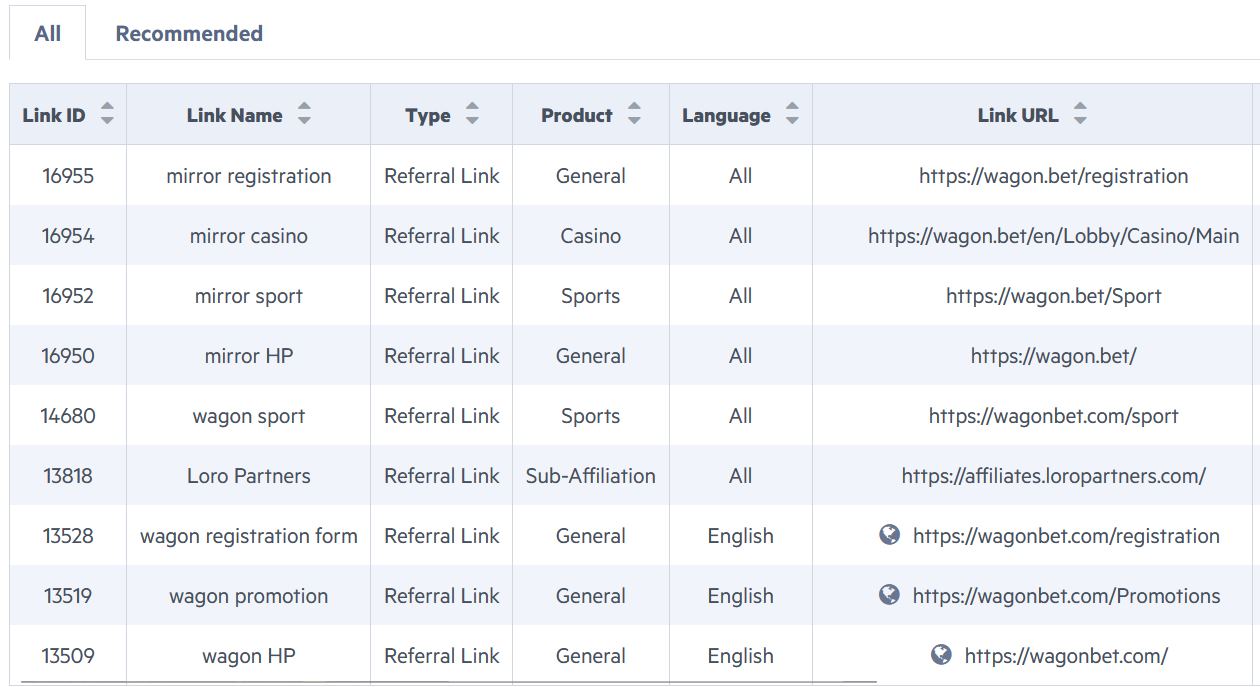Open https://affiliates.loropartners.com/ link URL
Viewport: 1260px width, 687px height.
coord(1054,476)
